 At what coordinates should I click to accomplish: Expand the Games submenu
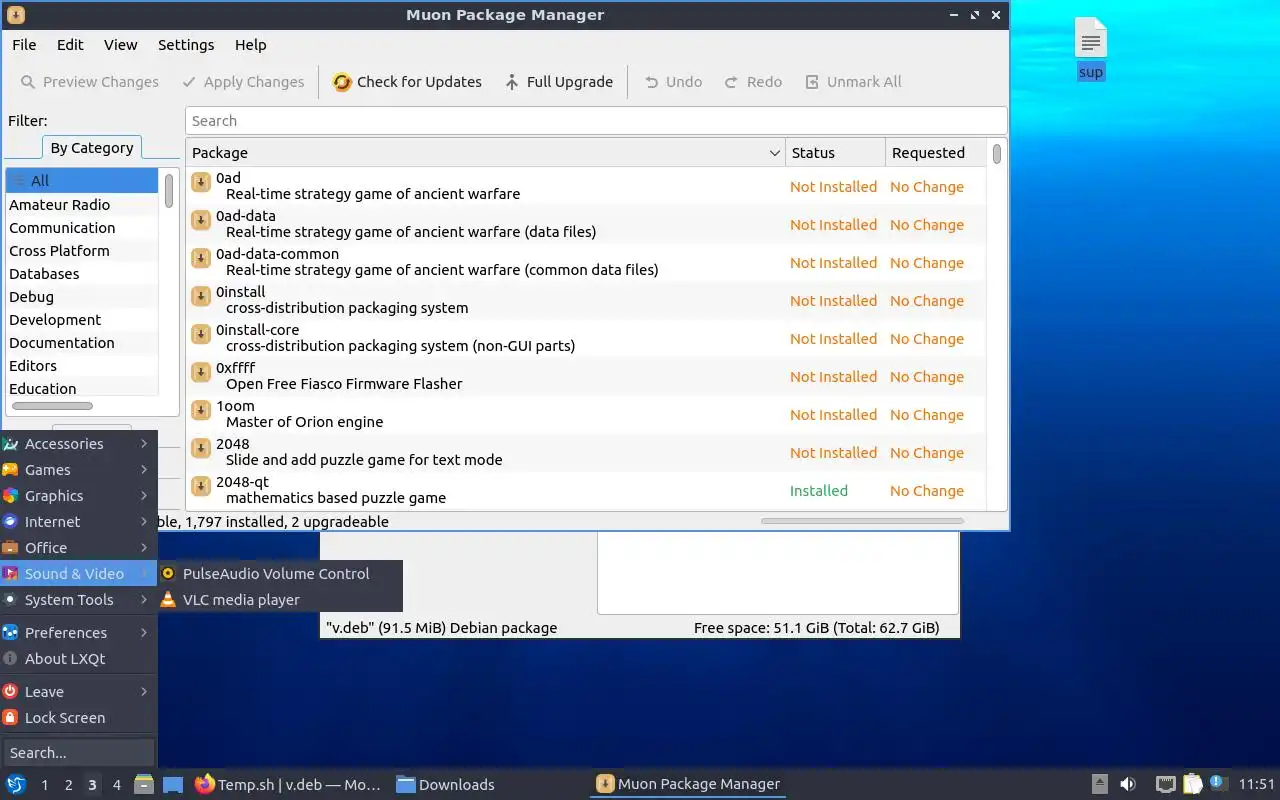pyautogui.click(x=78, y=470)
